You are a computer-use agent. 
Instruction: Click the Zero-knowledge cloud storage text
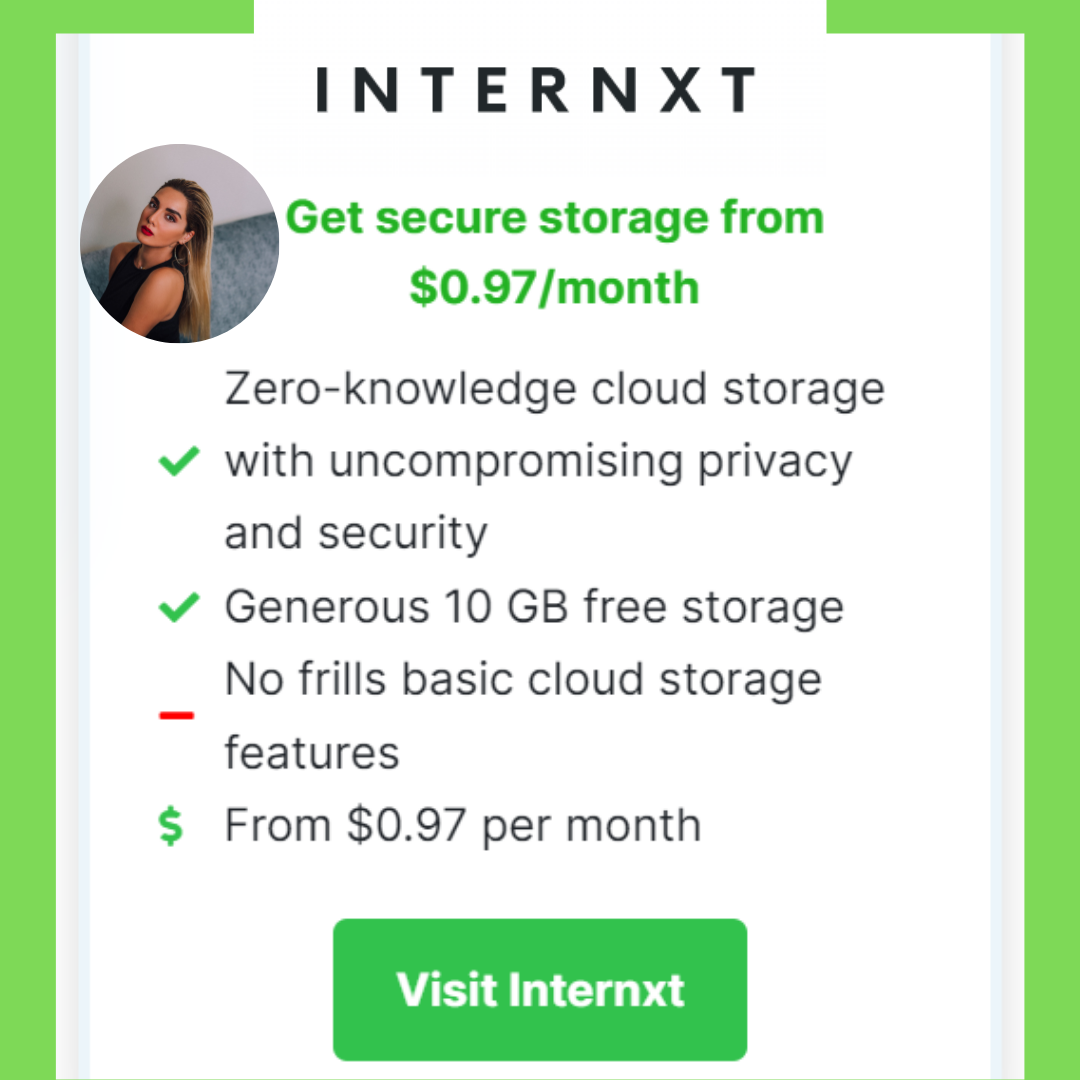(x=554, y=387)
